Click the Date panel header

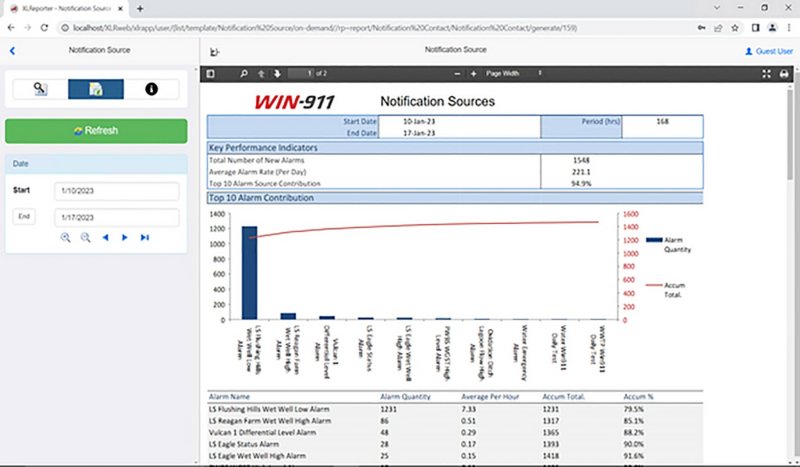pos(96,164)
